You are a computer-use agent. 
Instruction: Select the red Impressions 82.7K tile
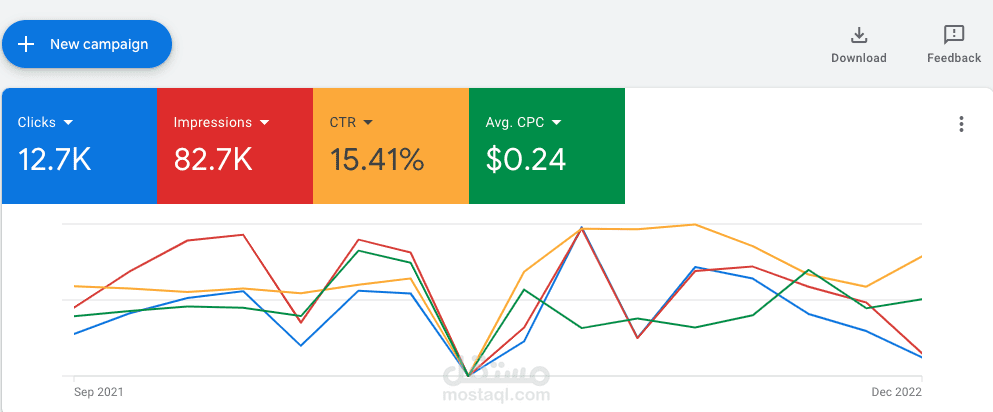235,146
